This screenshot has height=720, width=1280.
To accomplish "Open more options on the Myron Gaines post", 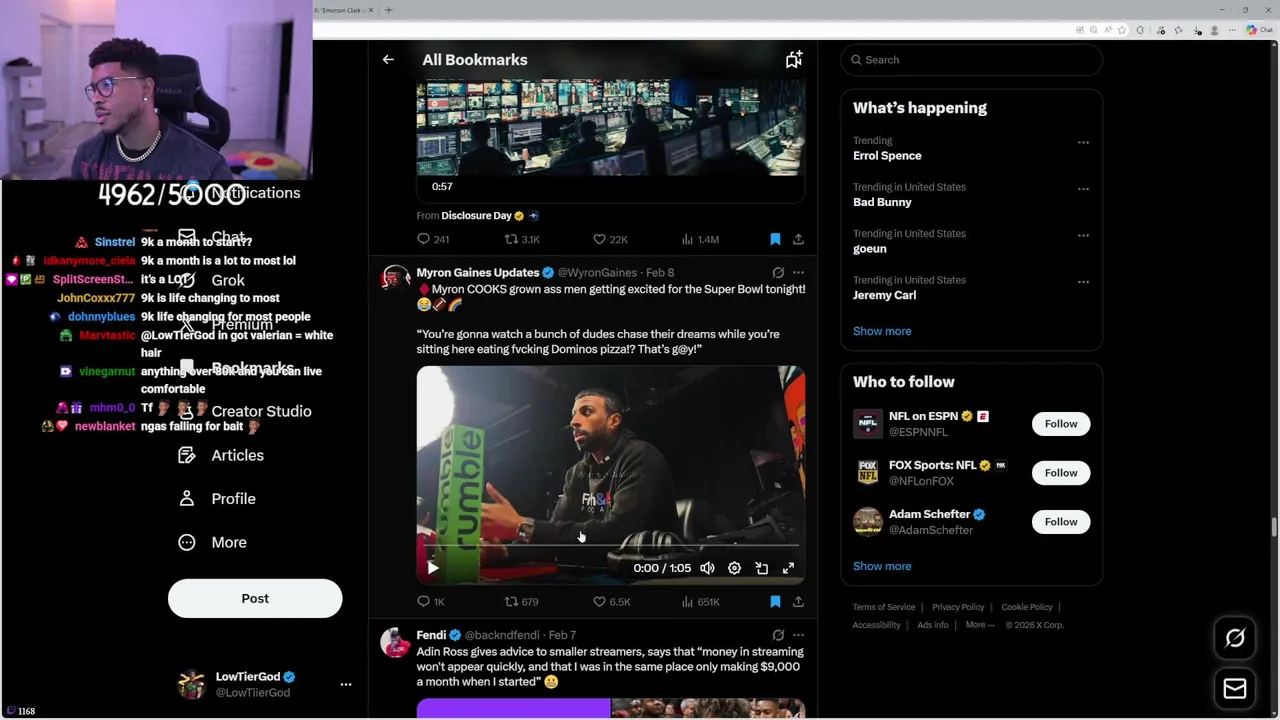I will [798, 272].
